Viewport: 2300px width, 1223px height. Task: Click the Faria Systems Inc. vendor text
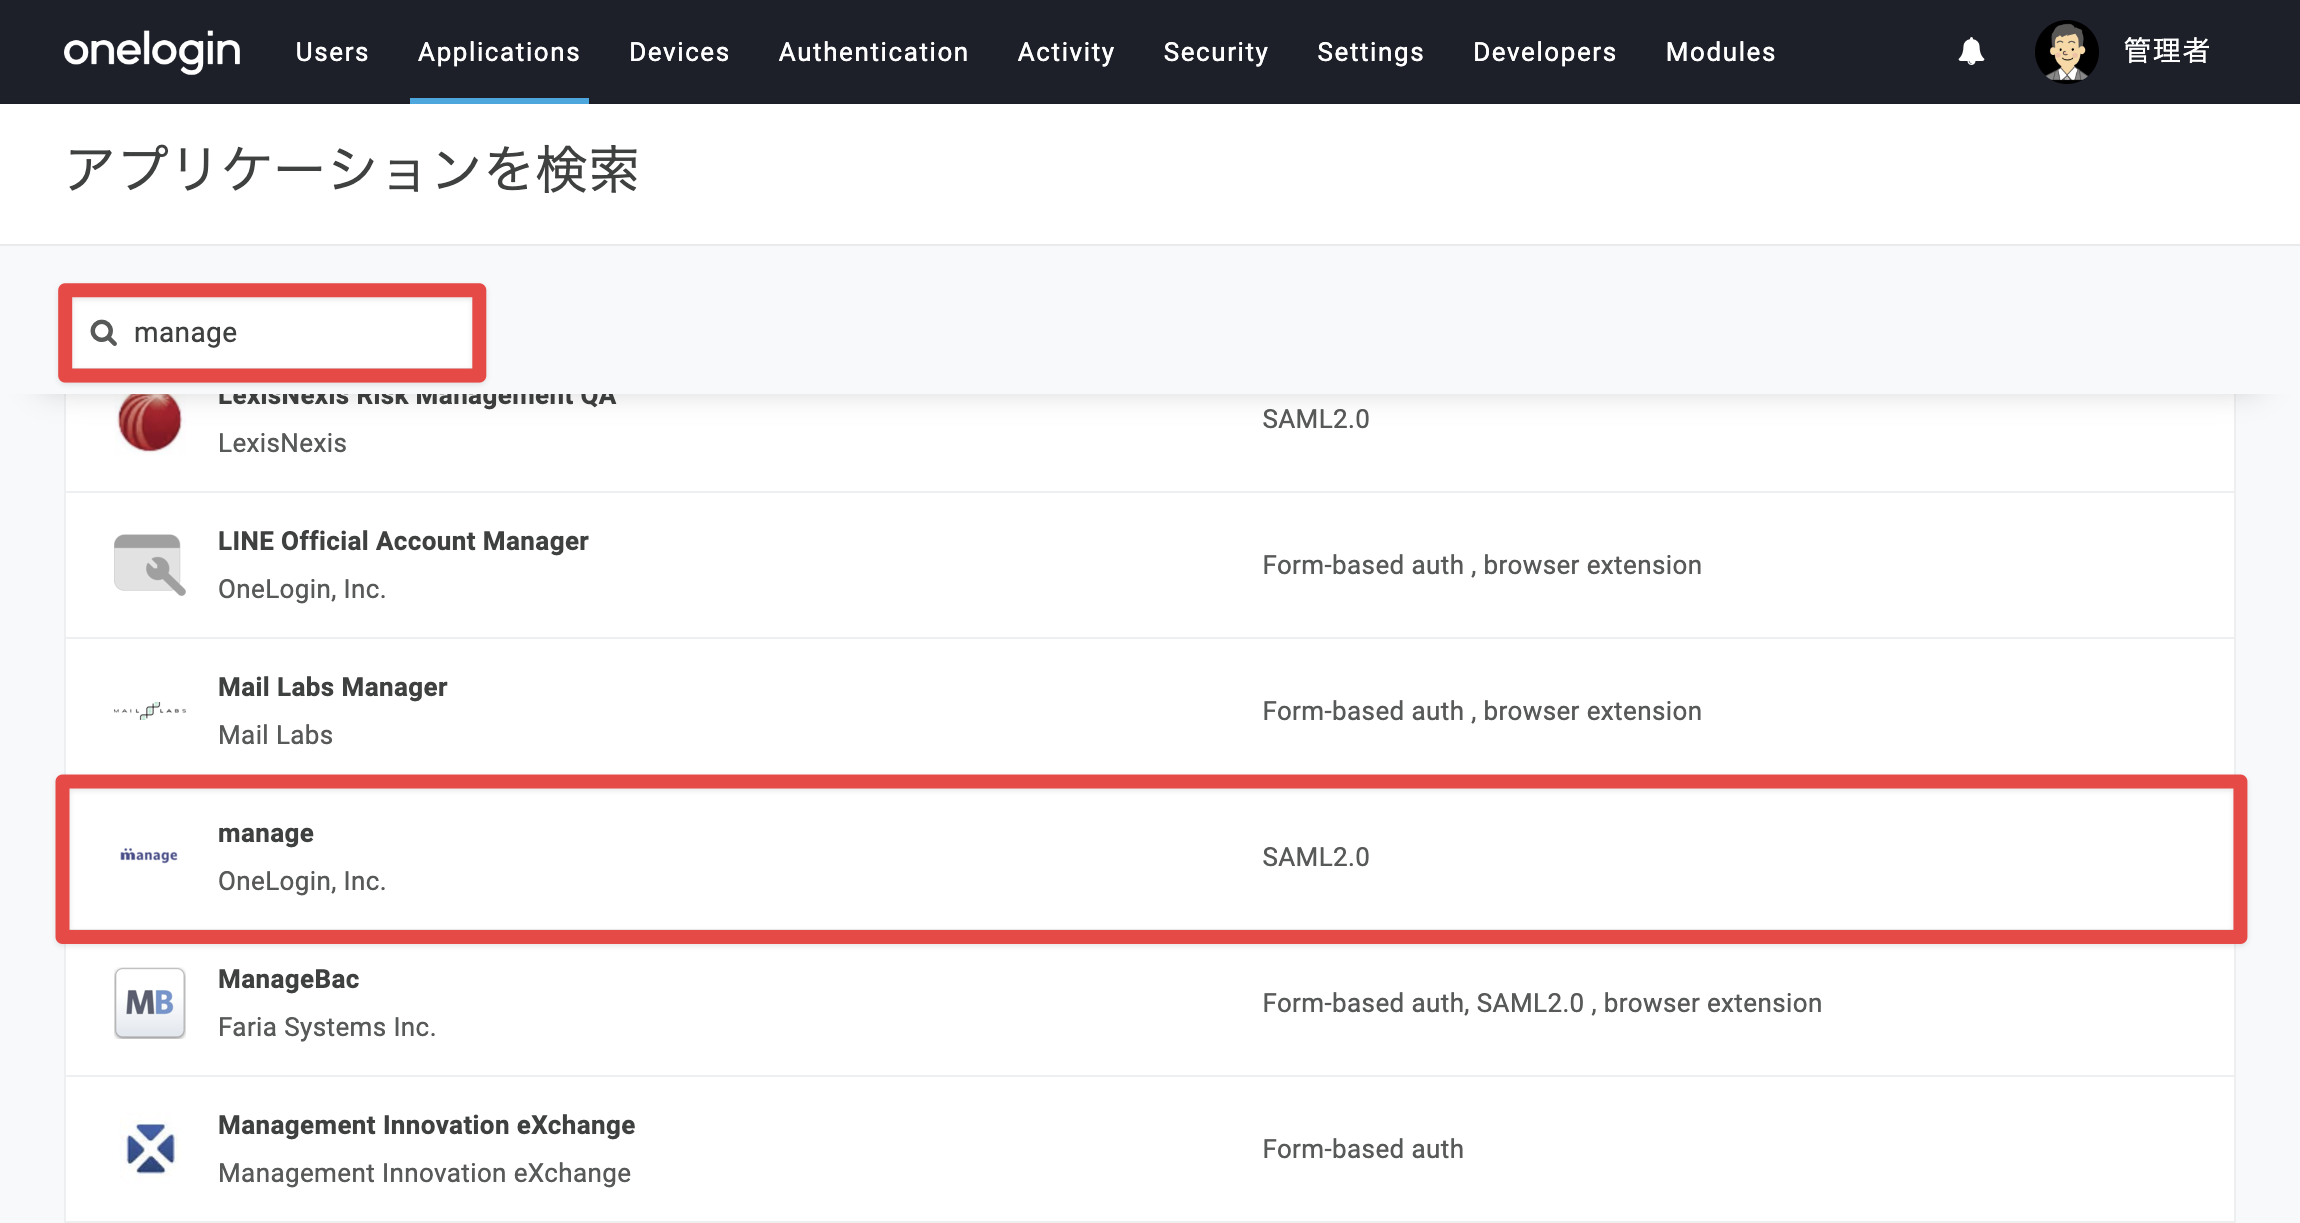pyautogui.click(x=327, y=1027)
